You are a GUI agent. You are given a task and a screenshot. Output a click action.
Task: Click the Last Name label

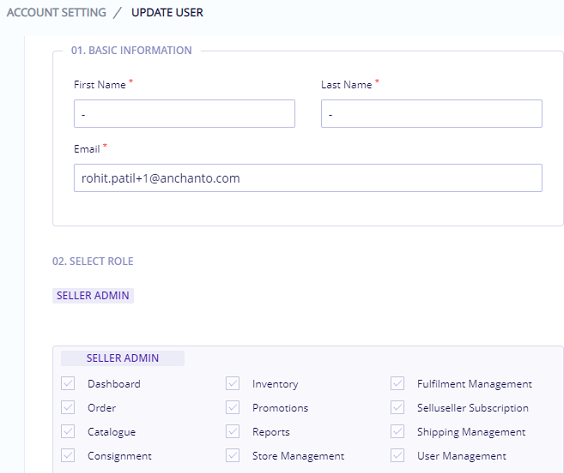pyautogui.click(x=346, y=85)
